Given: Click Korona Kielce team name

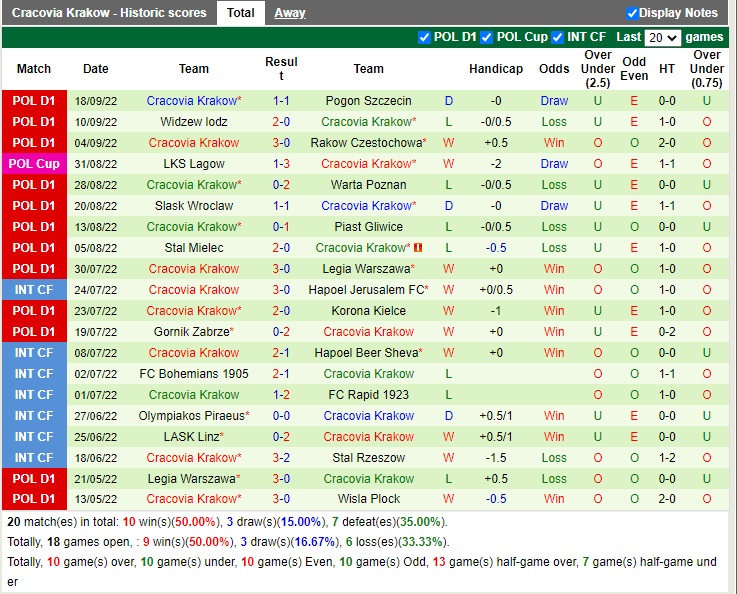Looking at the screenshot, I should click(368, 311).
